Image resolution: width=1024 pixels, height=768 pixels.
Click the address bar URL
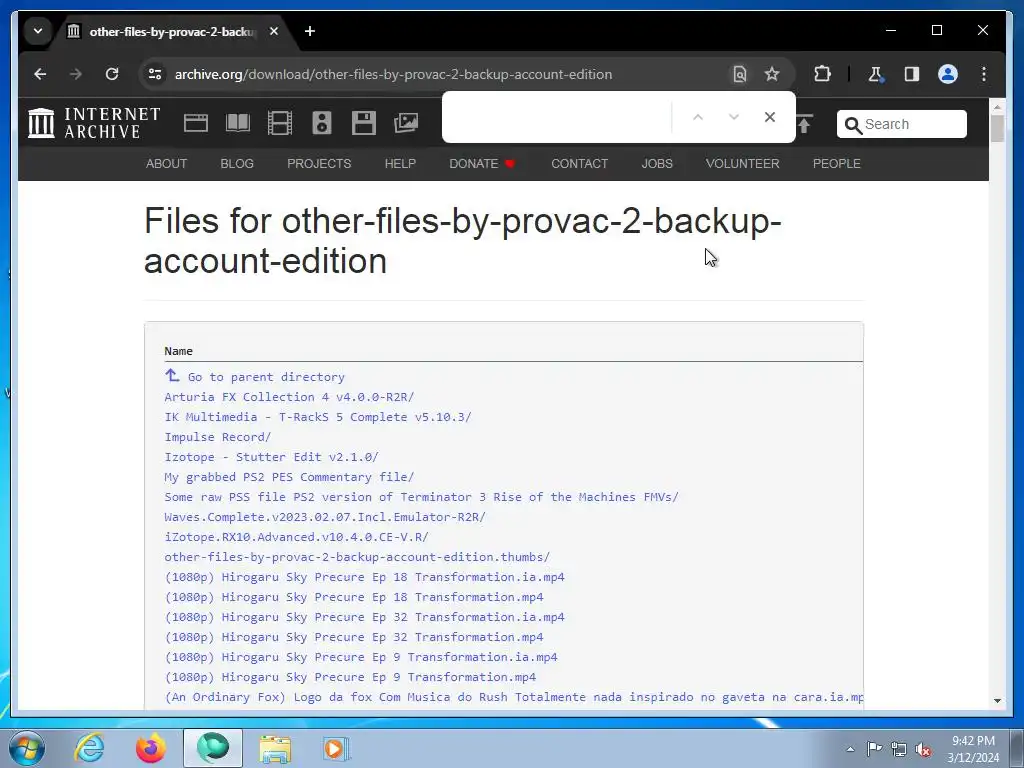click(393, 74)
